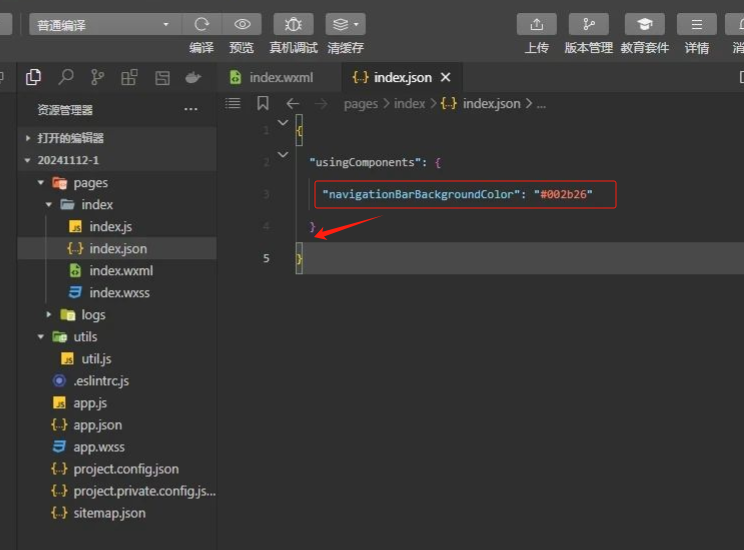Open project details list icon

pos(697,24)
